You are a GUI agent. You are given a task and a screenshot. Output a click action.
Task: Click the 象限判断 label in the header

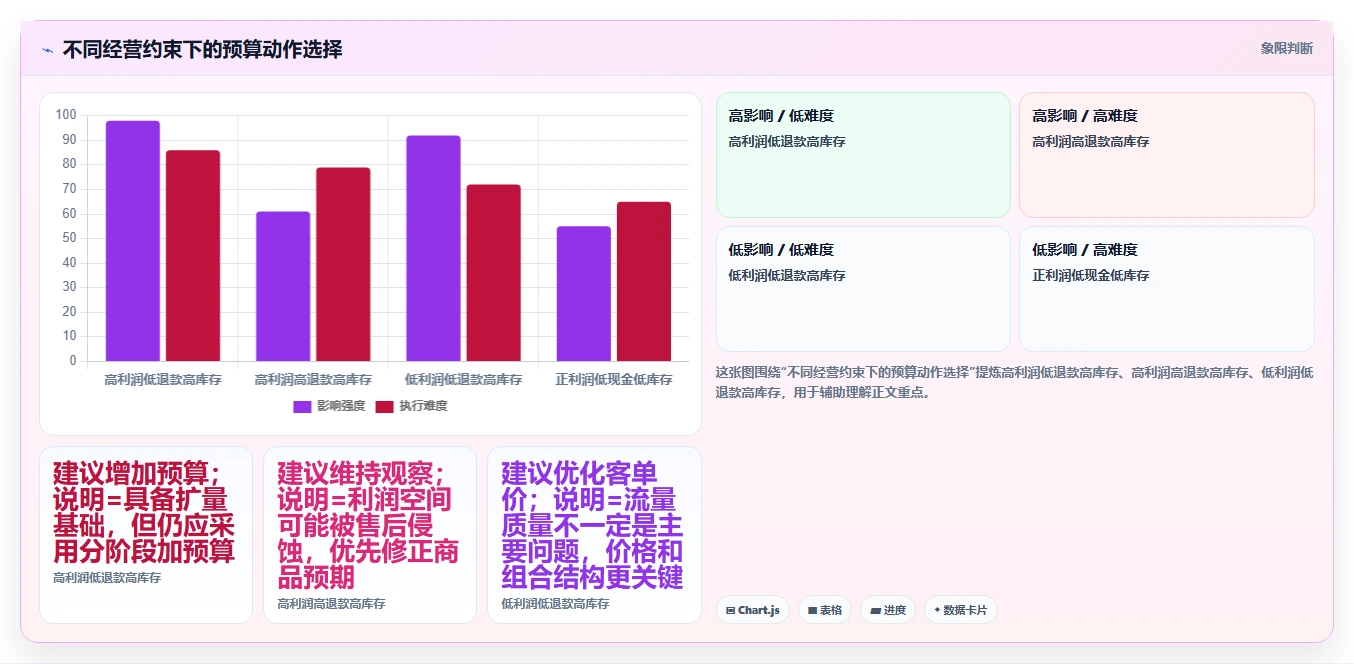pos(1286,48)
